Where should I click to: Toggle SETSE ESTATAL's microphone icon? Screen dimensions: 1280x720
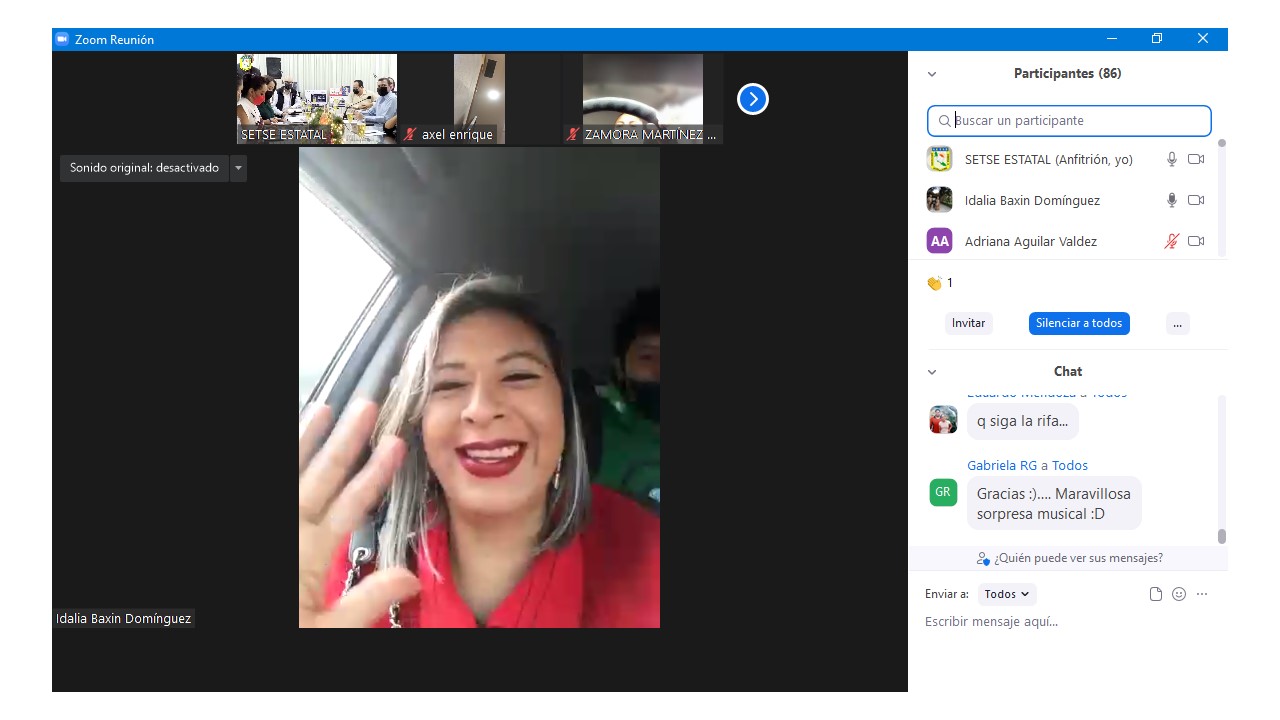(x=1172, y=159)
